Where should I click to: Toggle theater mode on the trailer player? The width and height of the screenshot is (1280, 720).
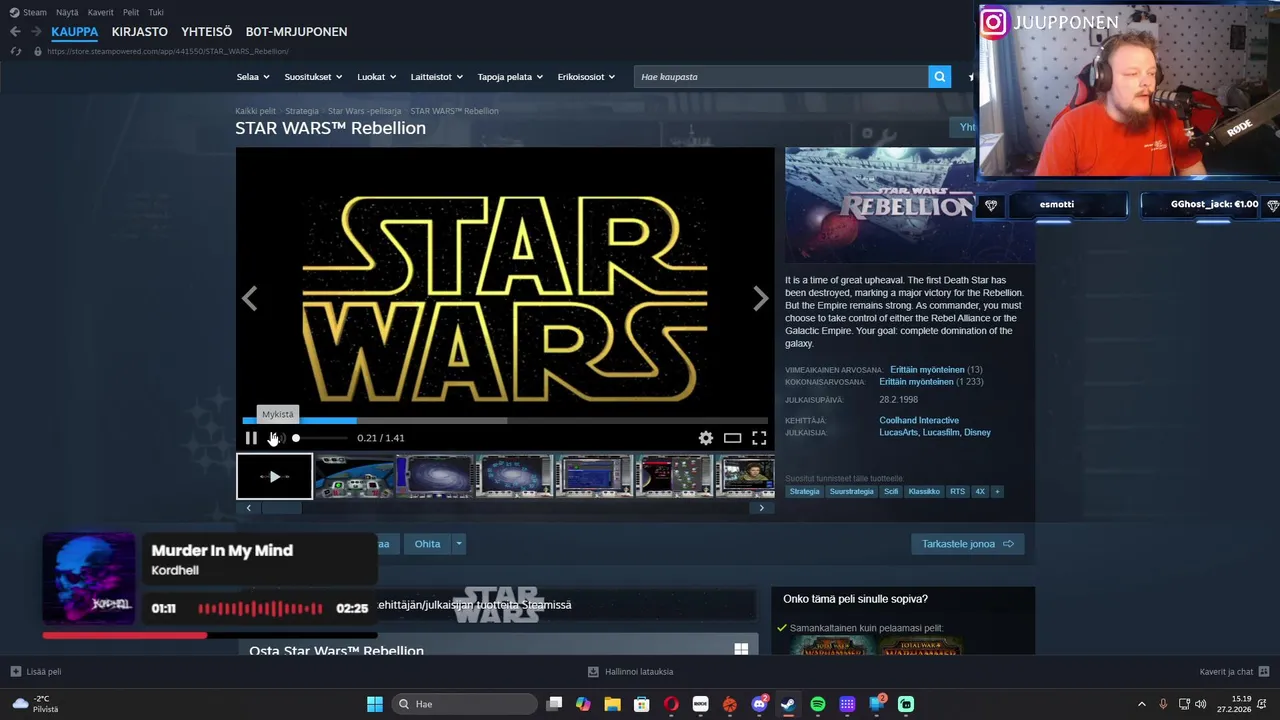(733, 438)
